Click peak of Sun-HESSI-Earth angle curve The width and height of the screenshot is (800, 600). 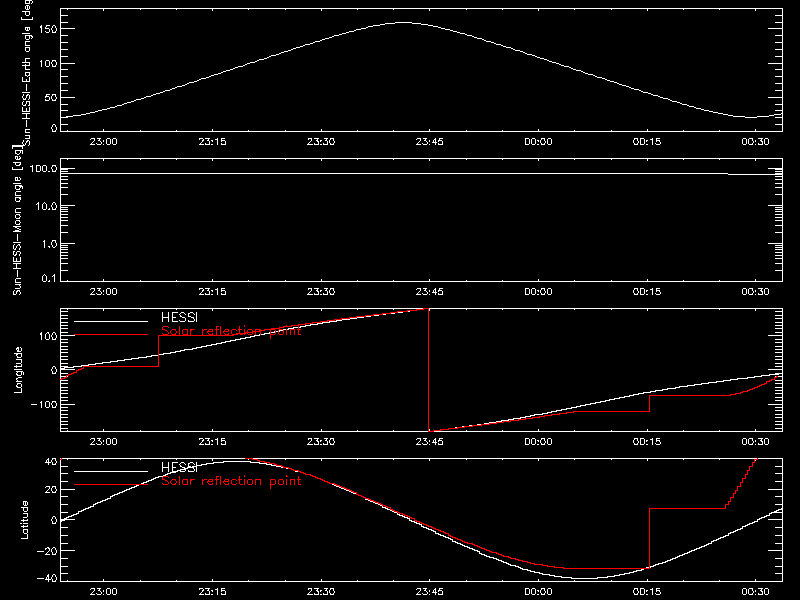click(x=403, y=22)
